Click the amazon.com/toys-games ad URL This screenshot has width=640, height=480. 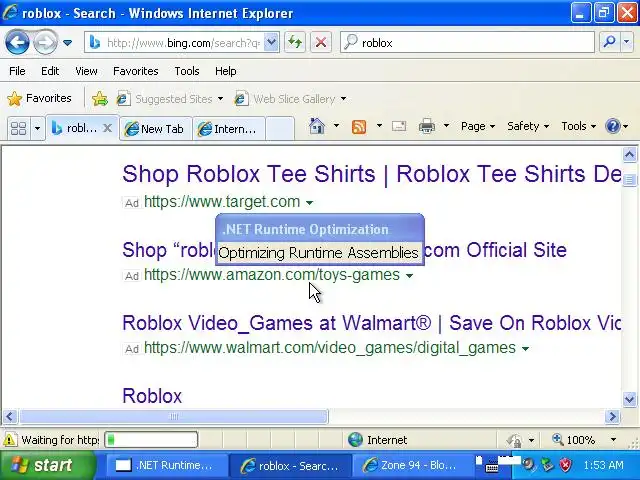coord(272,275)
